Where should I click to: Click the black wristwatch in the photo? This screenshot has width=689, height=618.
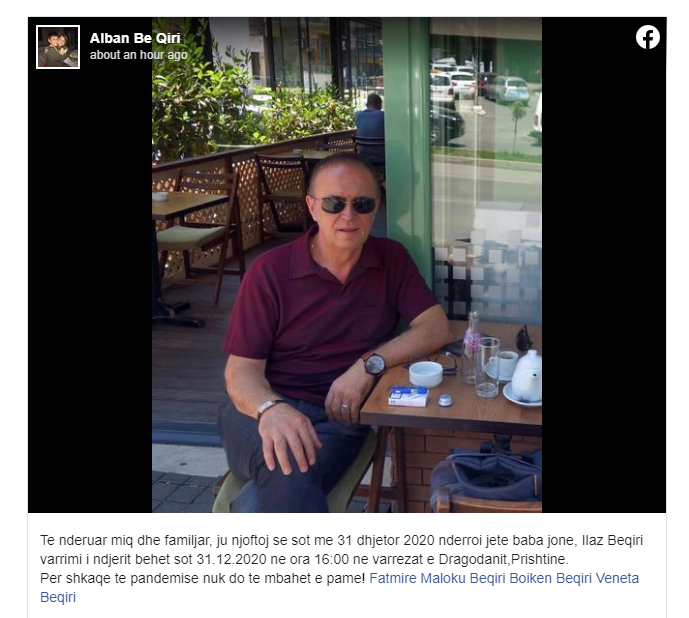pyautogui.click(x=374, y=364)
